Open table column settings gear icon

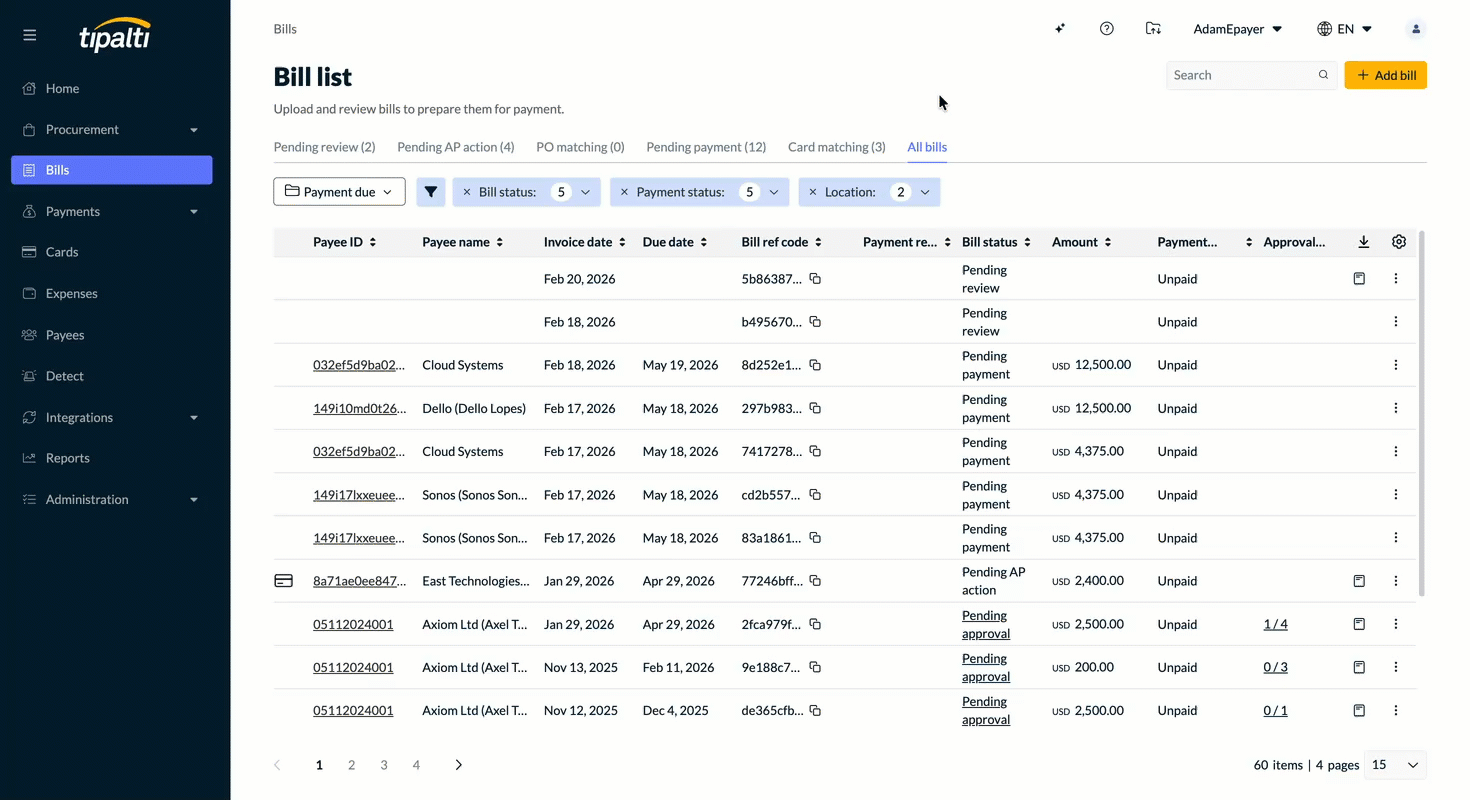click(x=1399, y=242)
